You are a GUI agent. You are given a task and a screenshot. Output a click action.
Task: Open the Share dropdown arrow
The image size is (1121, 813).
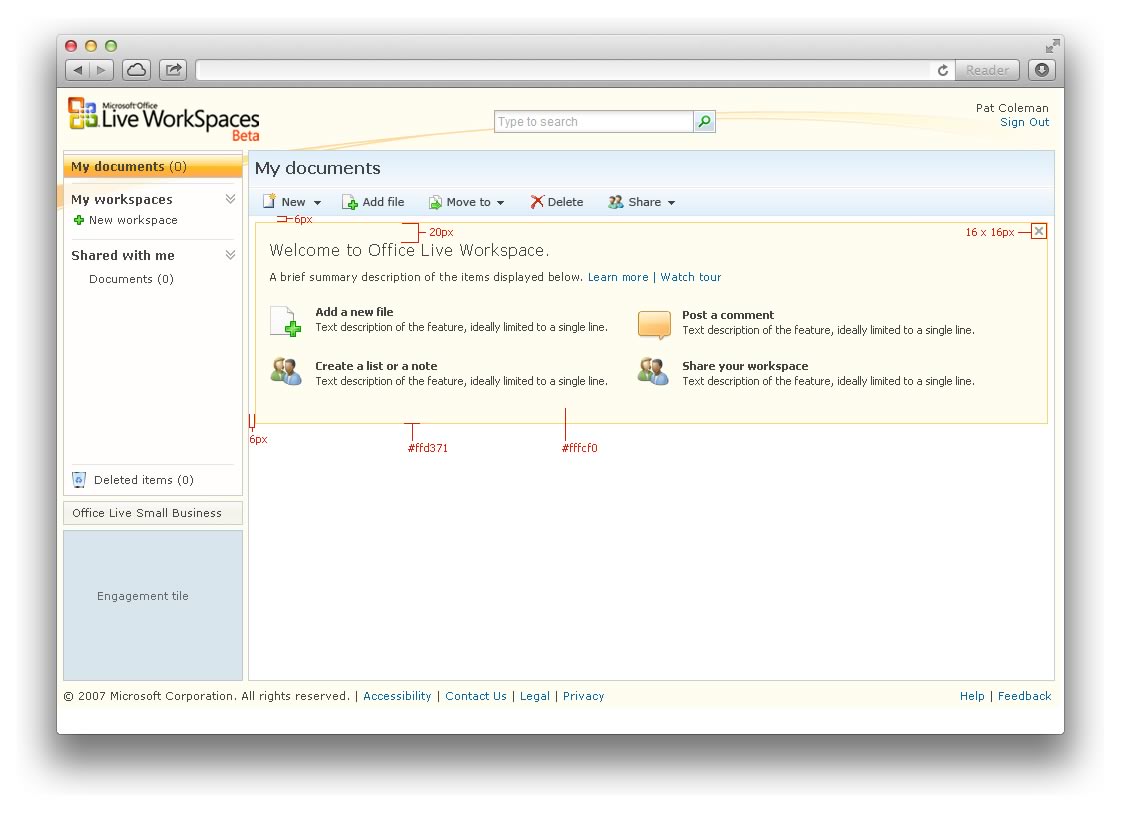click(671, 202)
